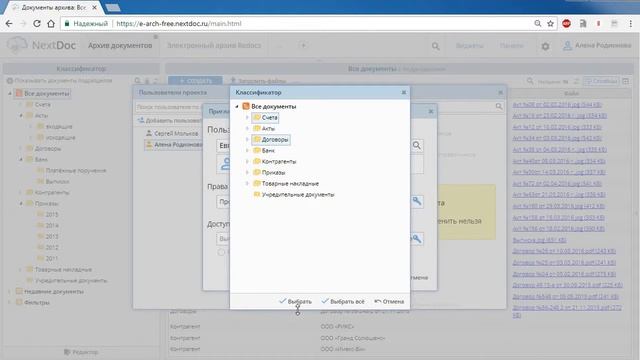This screenshot has height=360, width=640.
Task: Click the red Adblock extension icon
Action: 567,24
